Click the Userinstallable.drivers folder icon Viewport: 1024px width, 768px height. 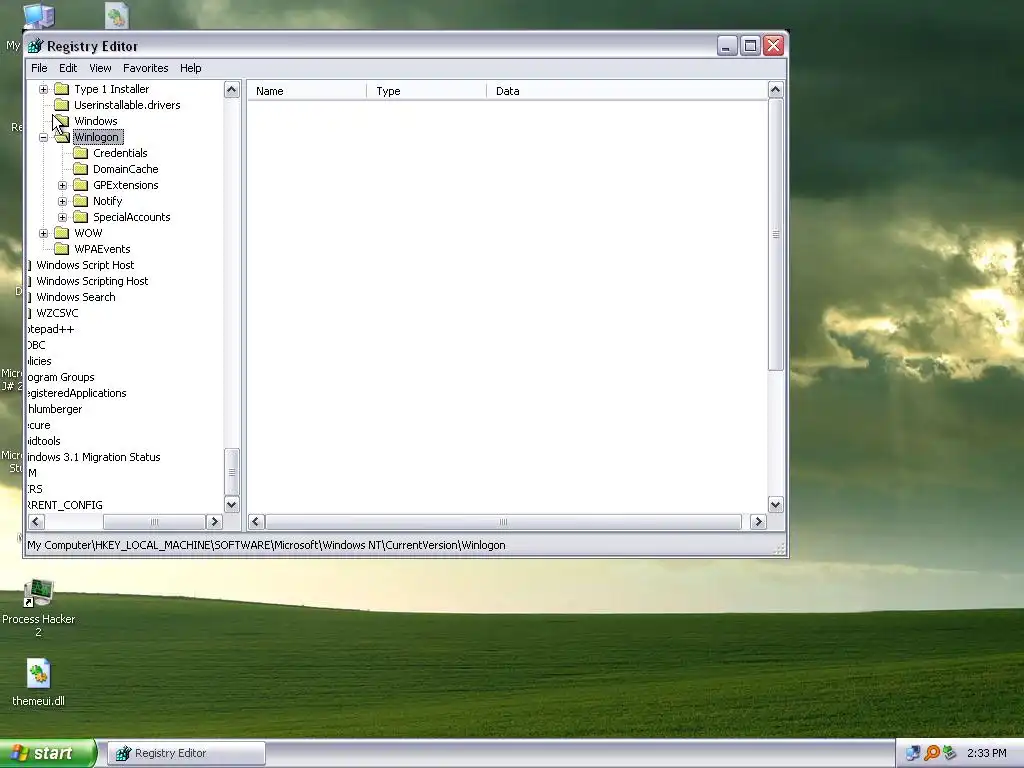(61, 104)
